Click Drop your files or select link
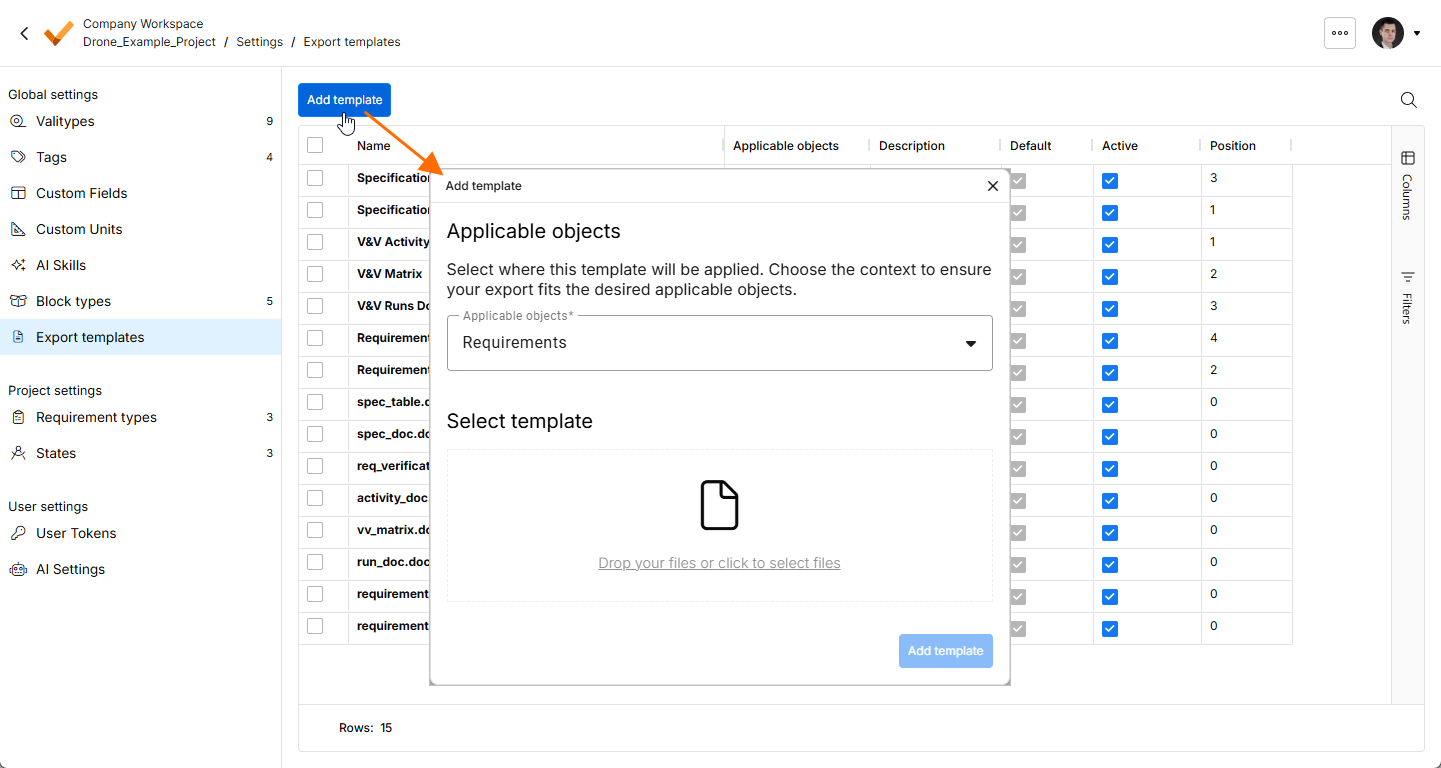Viewport: 1441px width, 768px height. (x=719, y=563)
